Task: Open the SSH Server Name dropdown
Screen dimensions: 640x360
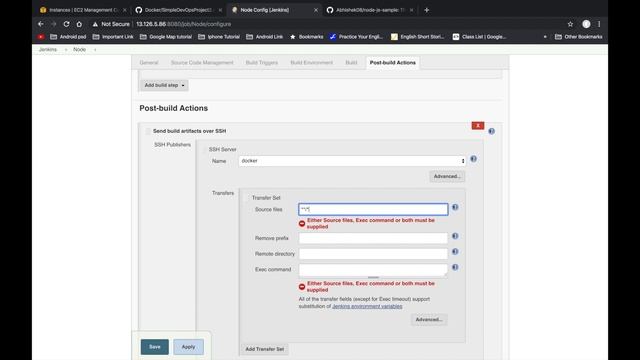Action: 352,161
